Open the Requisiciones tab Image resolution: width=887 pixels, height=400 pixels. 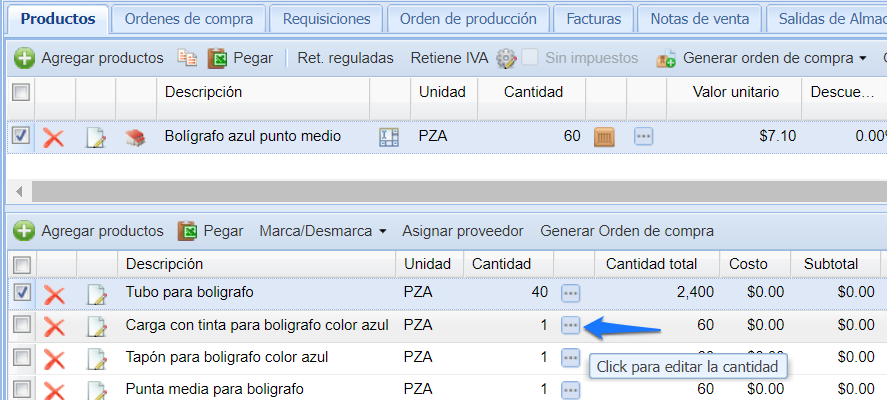326,19
